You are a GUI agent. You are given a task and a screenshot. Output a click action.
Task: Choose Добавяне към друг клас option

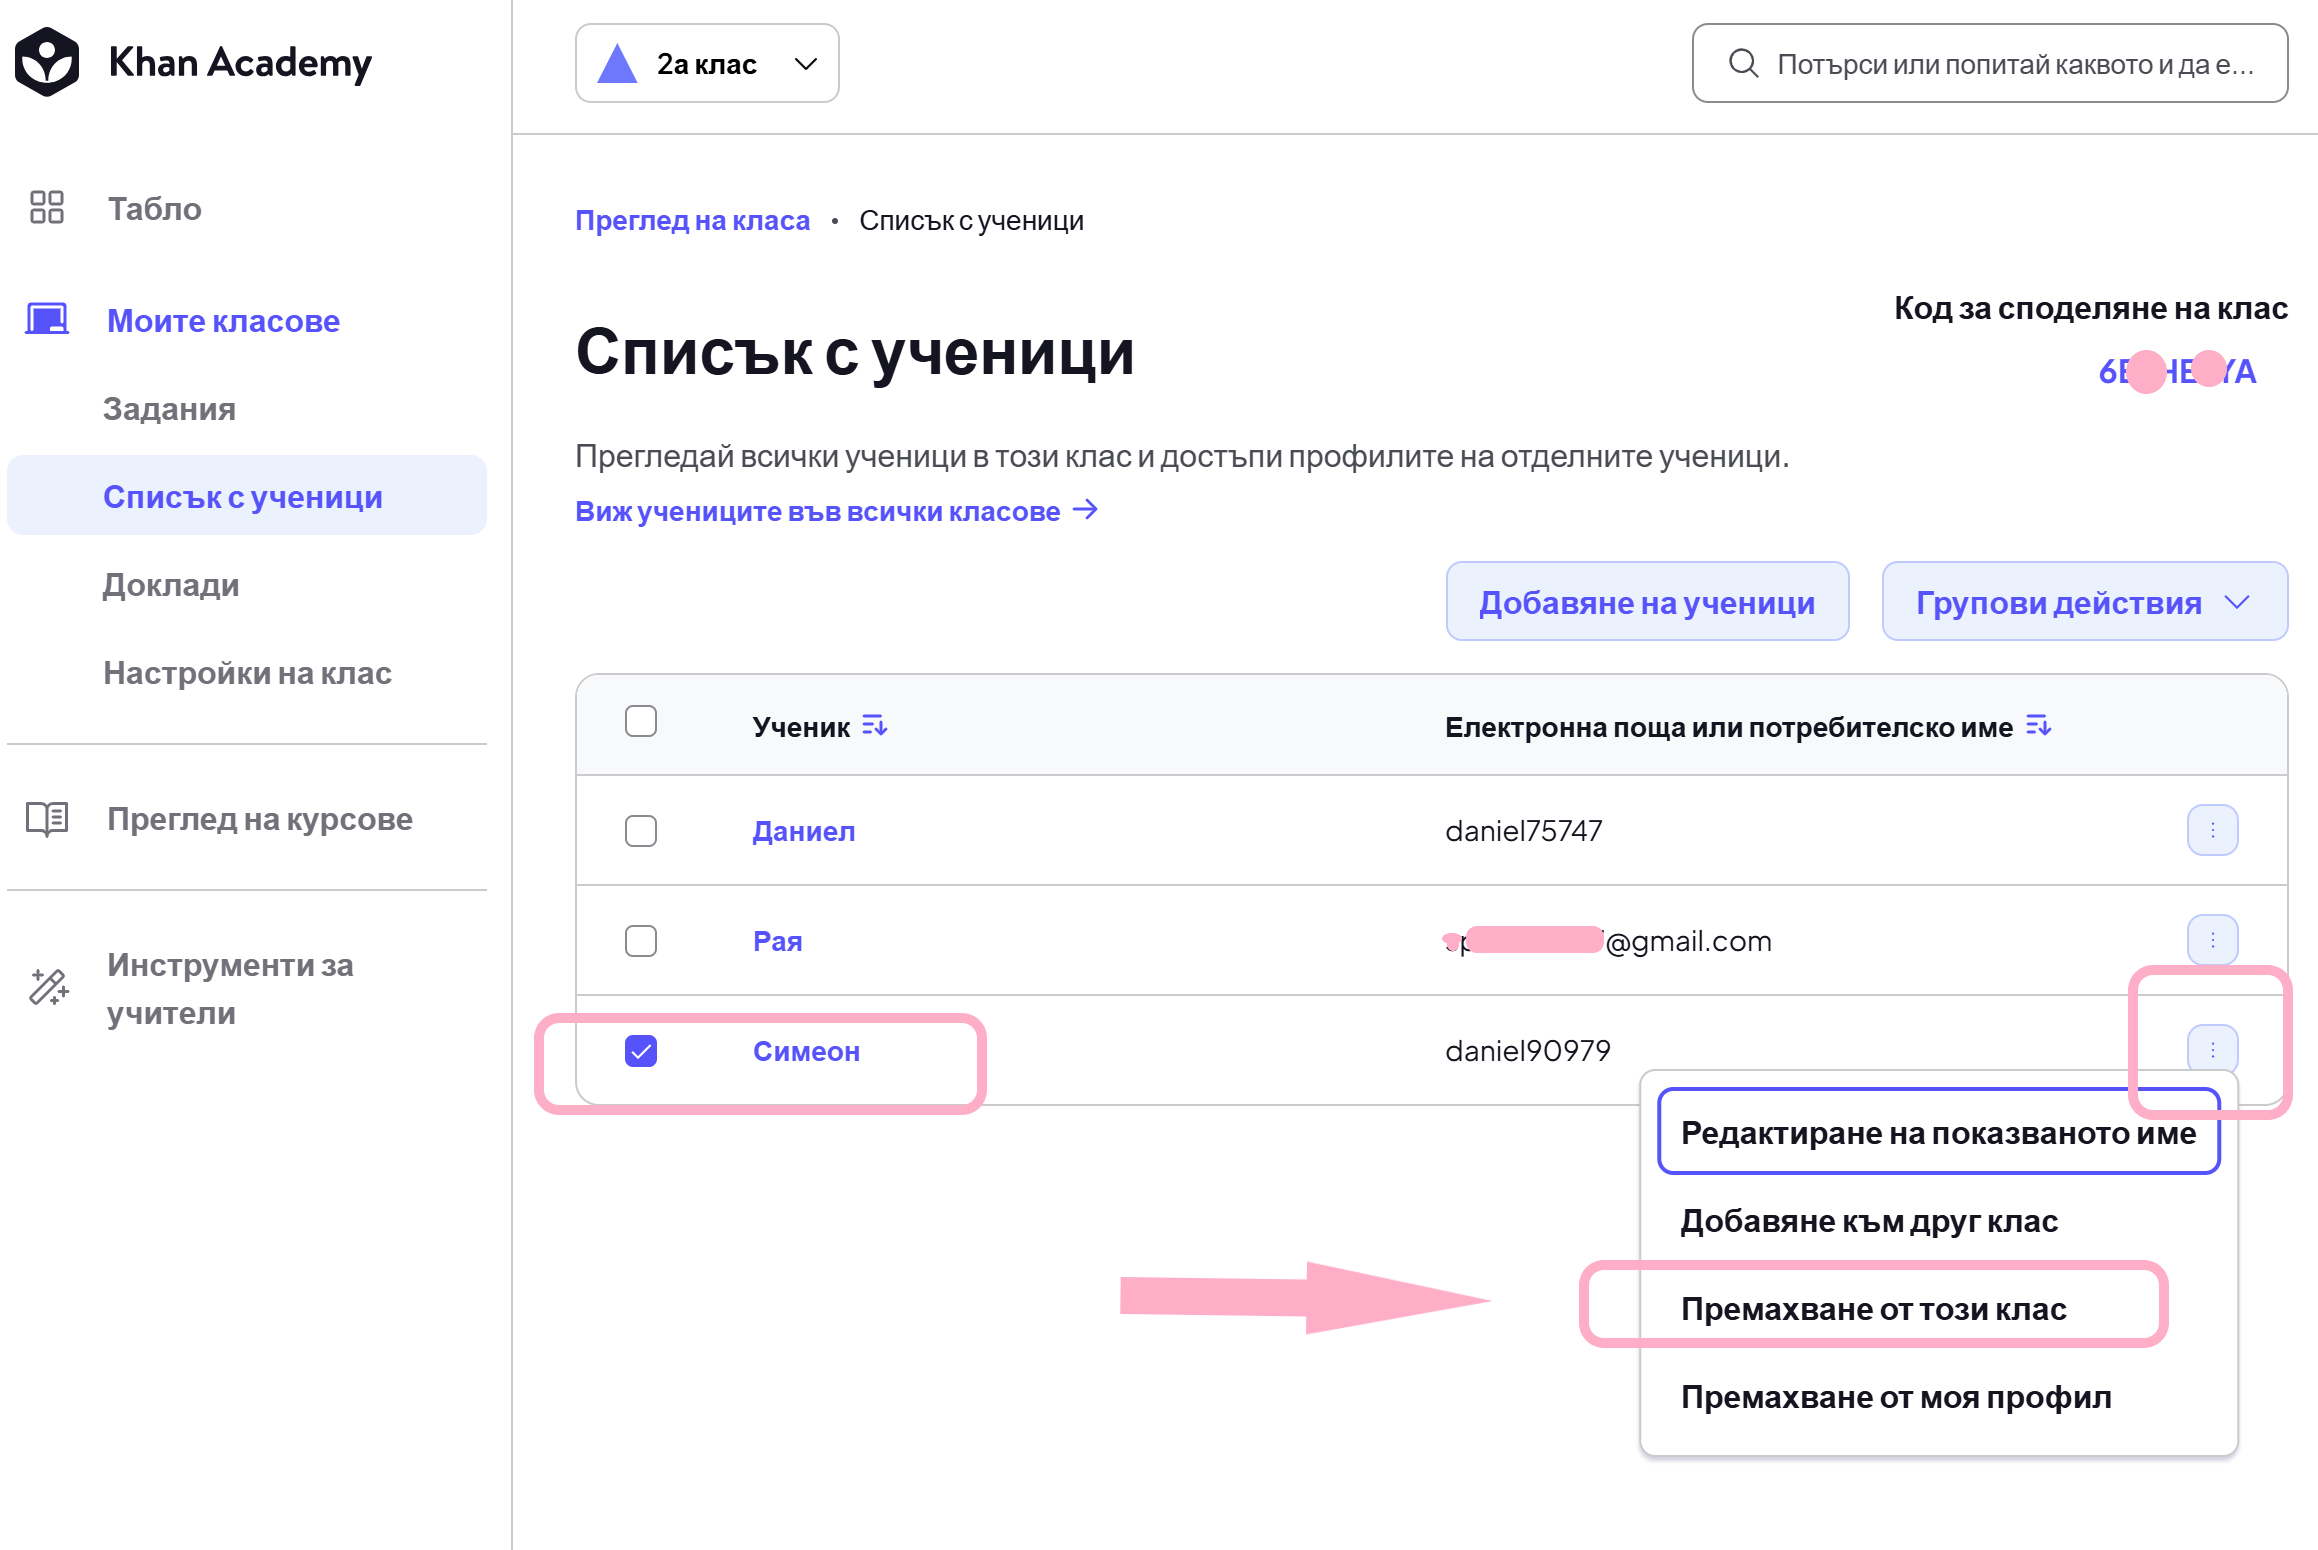1869,1221
